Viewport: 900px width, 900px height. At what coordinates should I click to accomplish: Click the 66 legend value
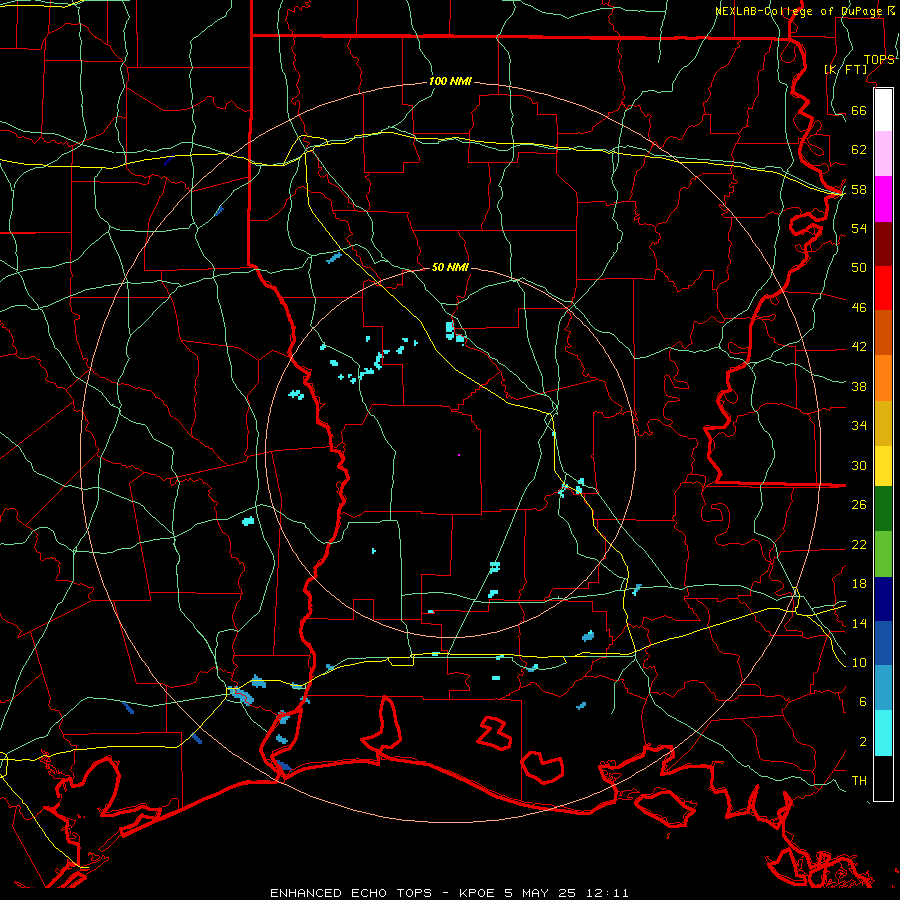(859, 111)
